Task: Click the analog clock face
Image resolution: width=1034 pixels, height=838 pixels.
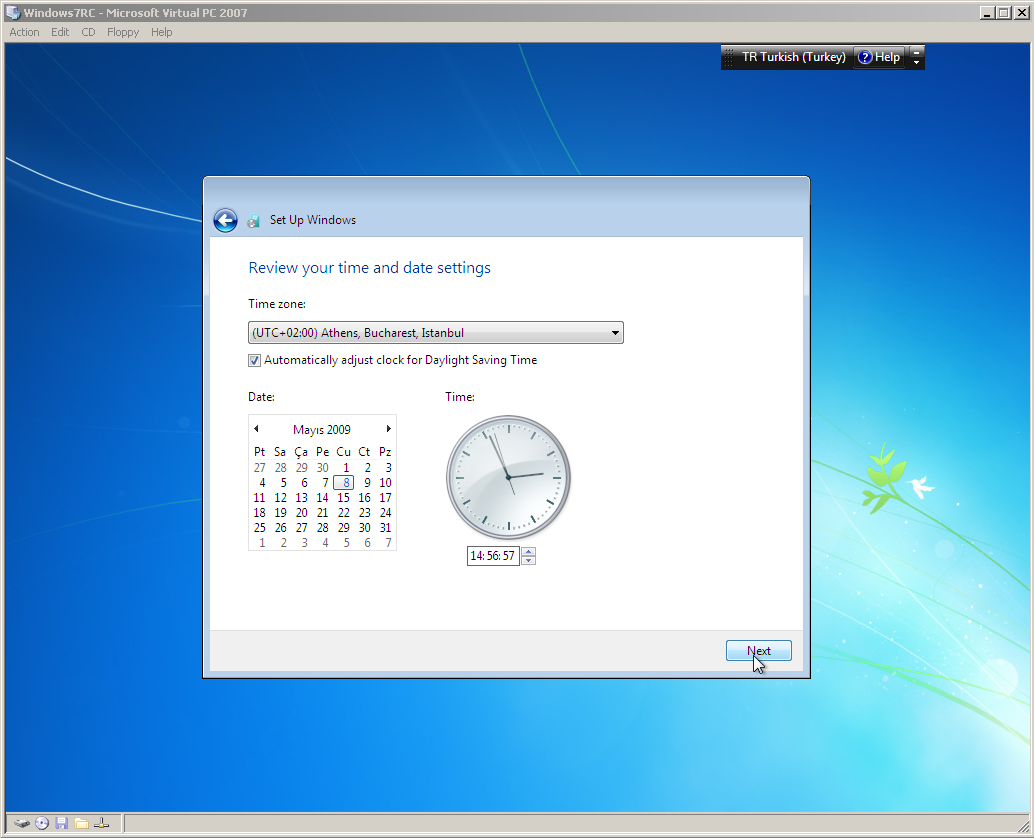Action: point(508,477)
